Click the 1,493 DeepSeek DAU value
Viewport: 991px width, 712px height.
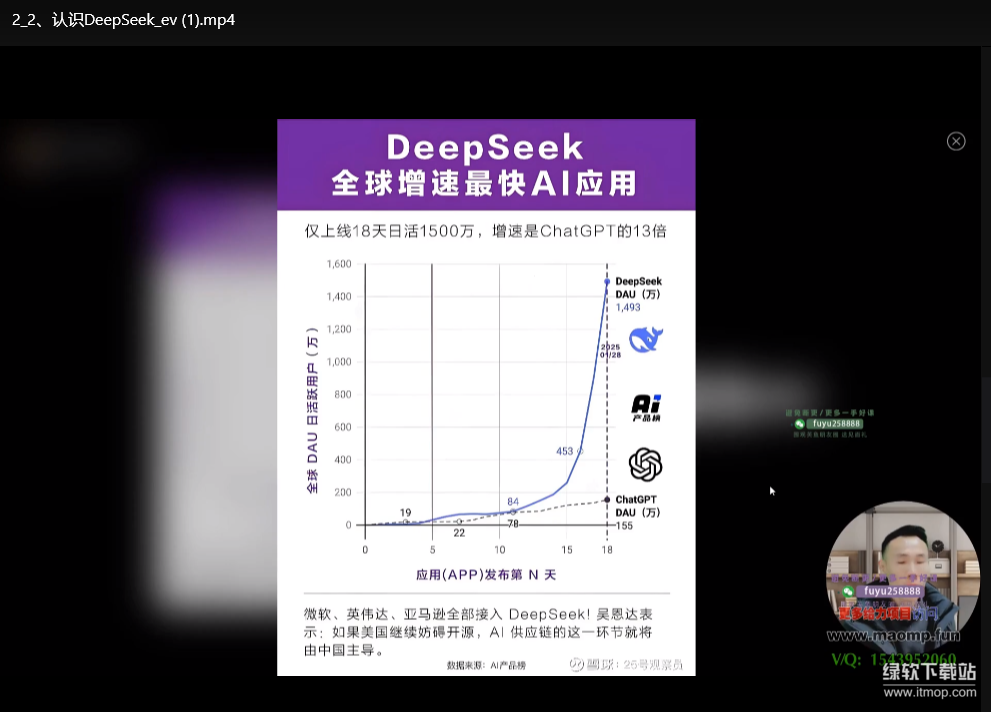[x=628, y=308]
